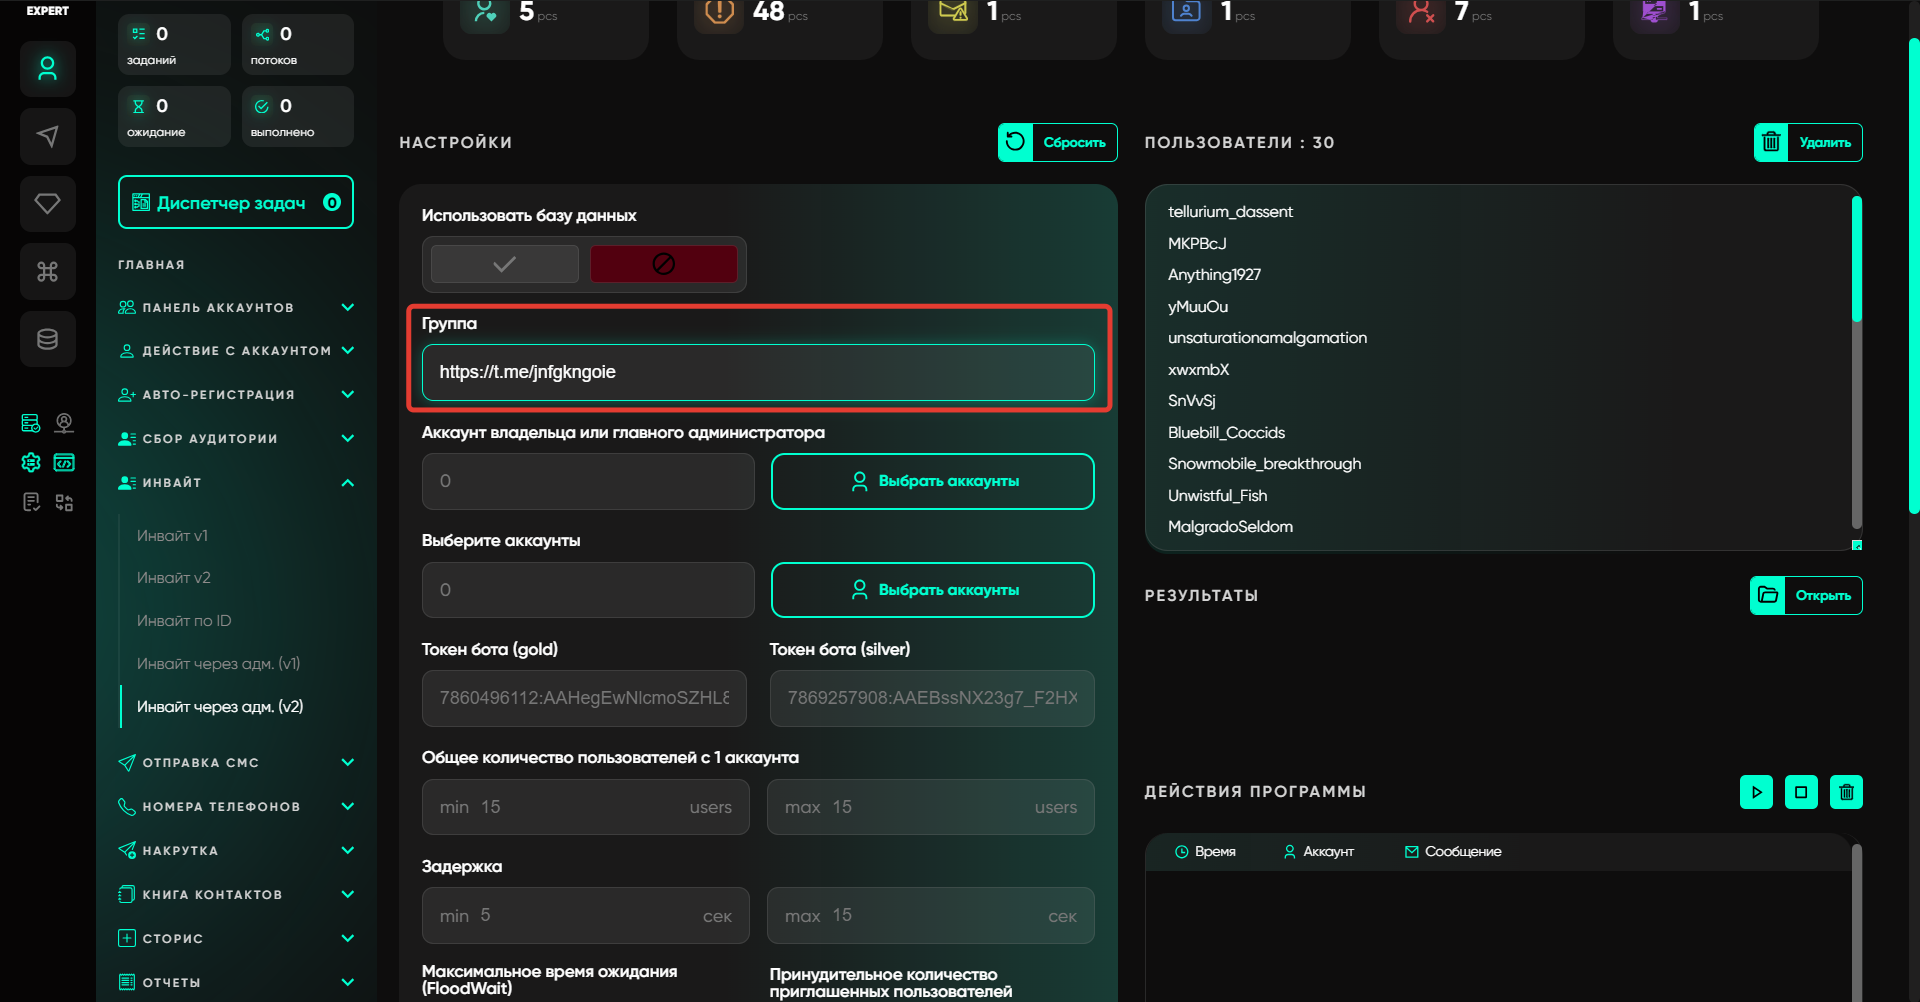1920x1002 pixels.
Task: Click the Группа link input field
Action: pos(758,372)
